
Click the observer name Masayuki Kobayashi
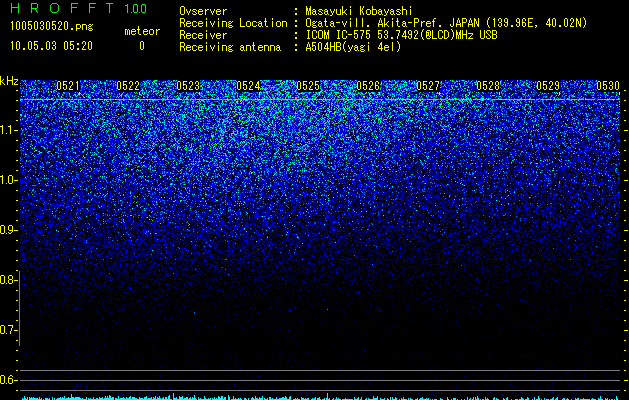[x=359, y=11]
